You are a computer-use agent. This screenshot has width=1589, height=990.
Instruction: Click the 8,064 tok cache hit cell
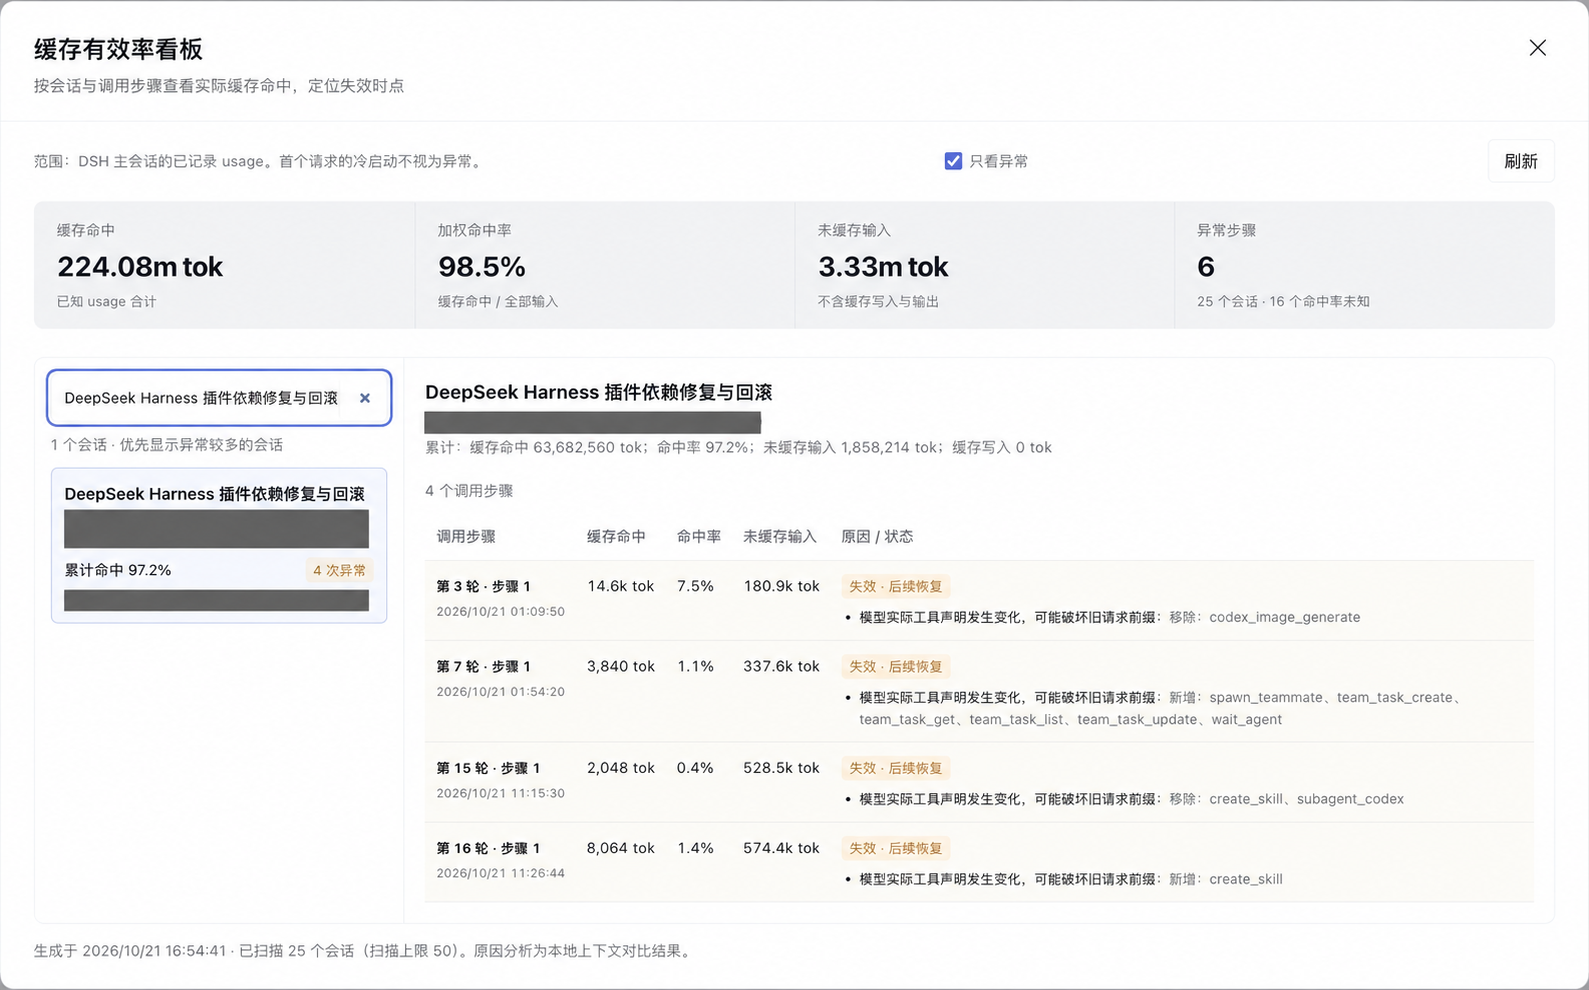coord(621,848)
